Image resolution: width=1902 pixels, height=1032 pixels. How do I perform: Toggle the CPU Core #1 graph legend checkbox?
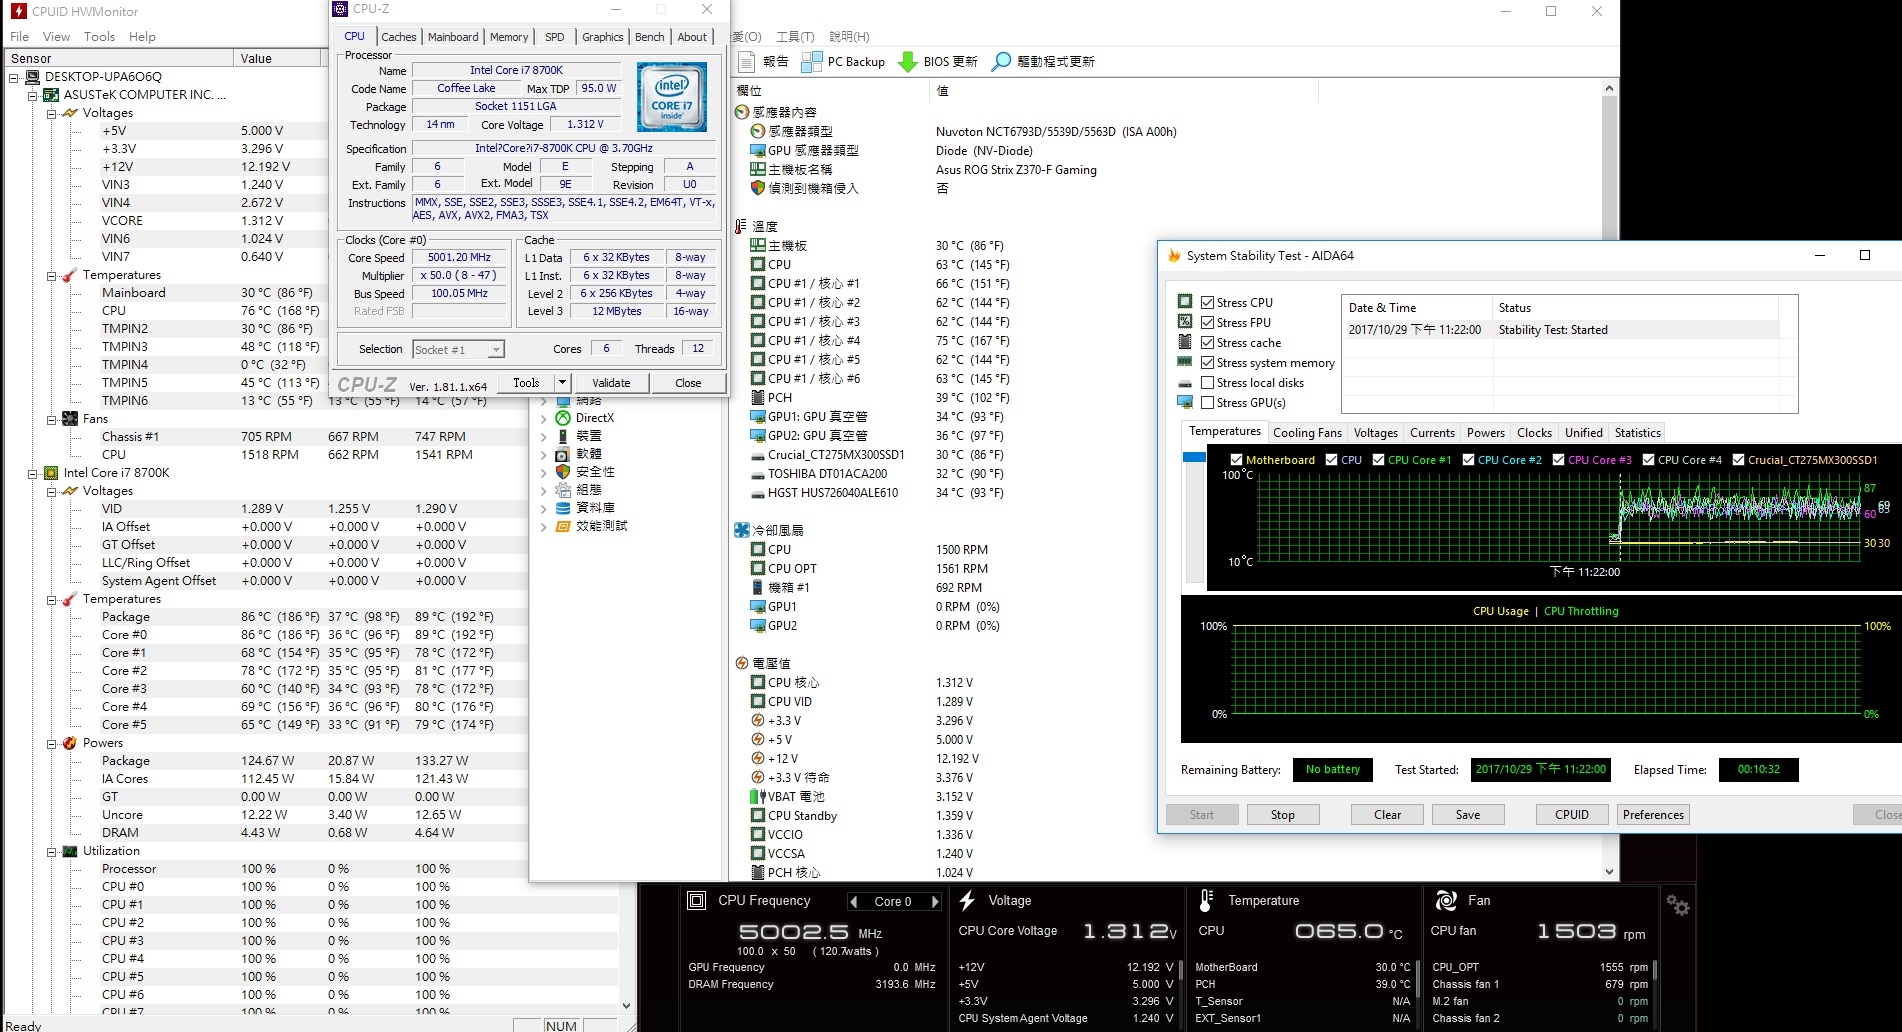[x=1378, y=460]
